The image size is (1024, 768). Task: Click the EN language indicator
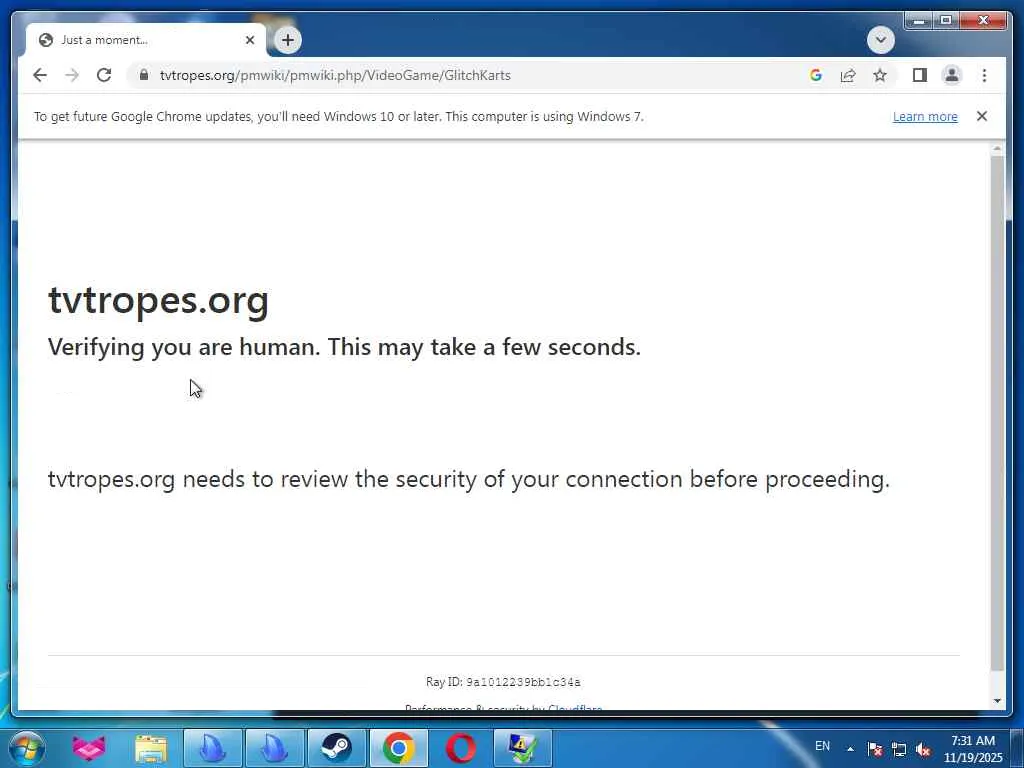822,746
